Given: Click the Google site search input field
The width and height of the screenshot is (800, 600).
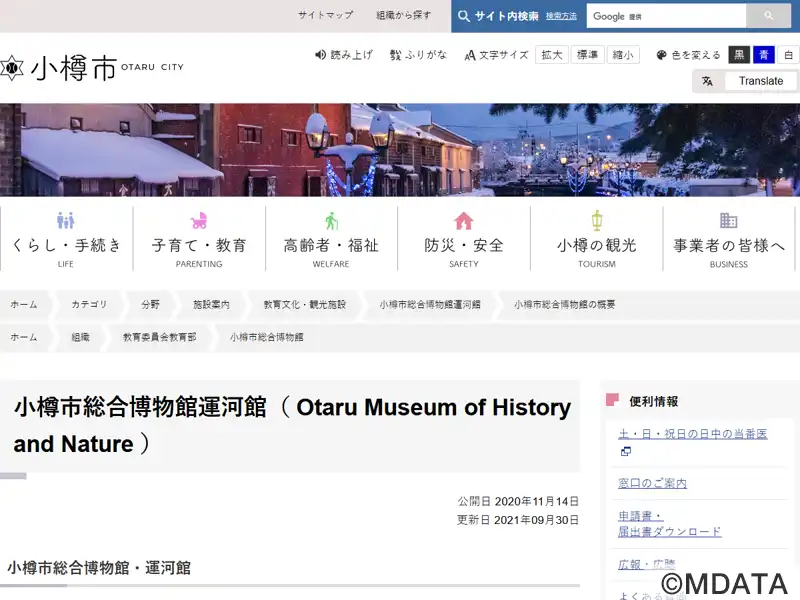Looking at the screenshot, I should click(x=667, y=16).
